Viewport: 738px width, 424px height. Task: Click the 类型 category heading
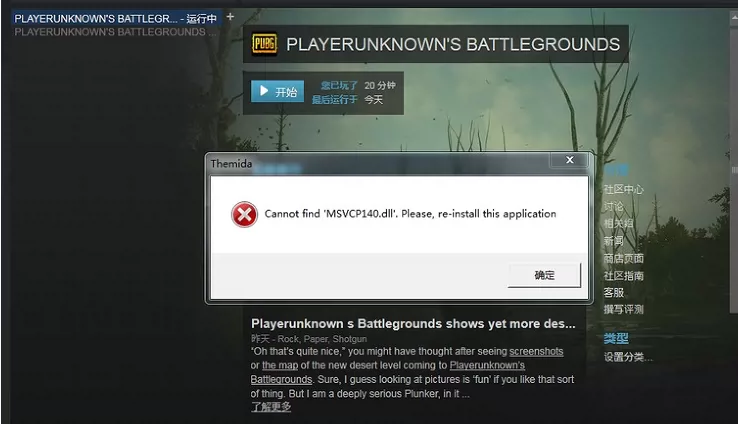coord(616,338)
